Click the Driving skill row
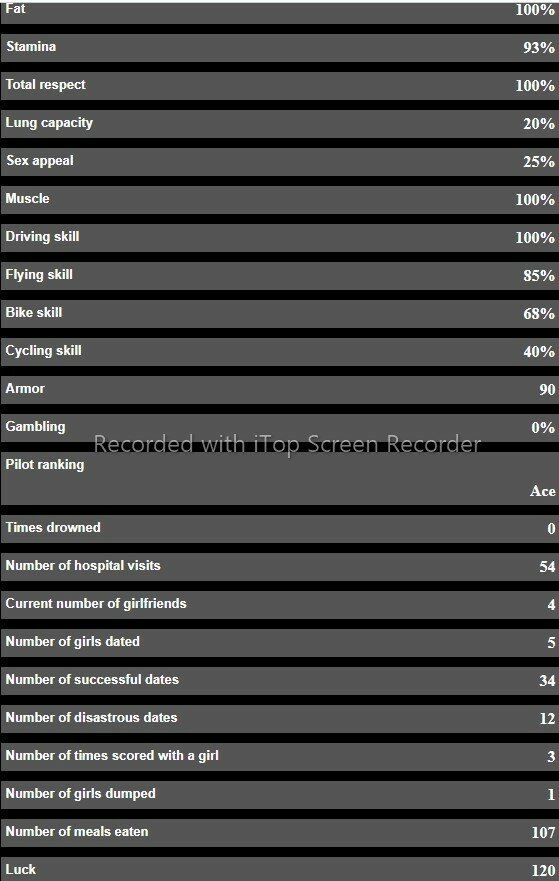This screenshot has height=881, width=559. click(x=279, y=238)
